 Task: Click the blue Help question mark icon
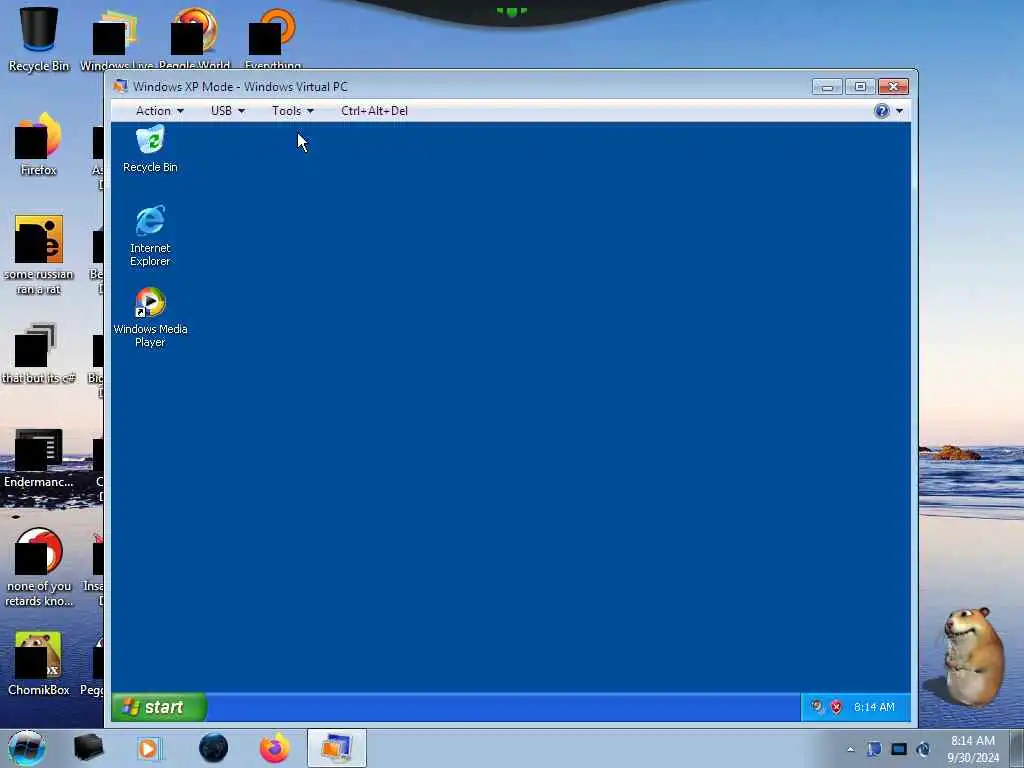pyautogui.click(x=882, y=111)
